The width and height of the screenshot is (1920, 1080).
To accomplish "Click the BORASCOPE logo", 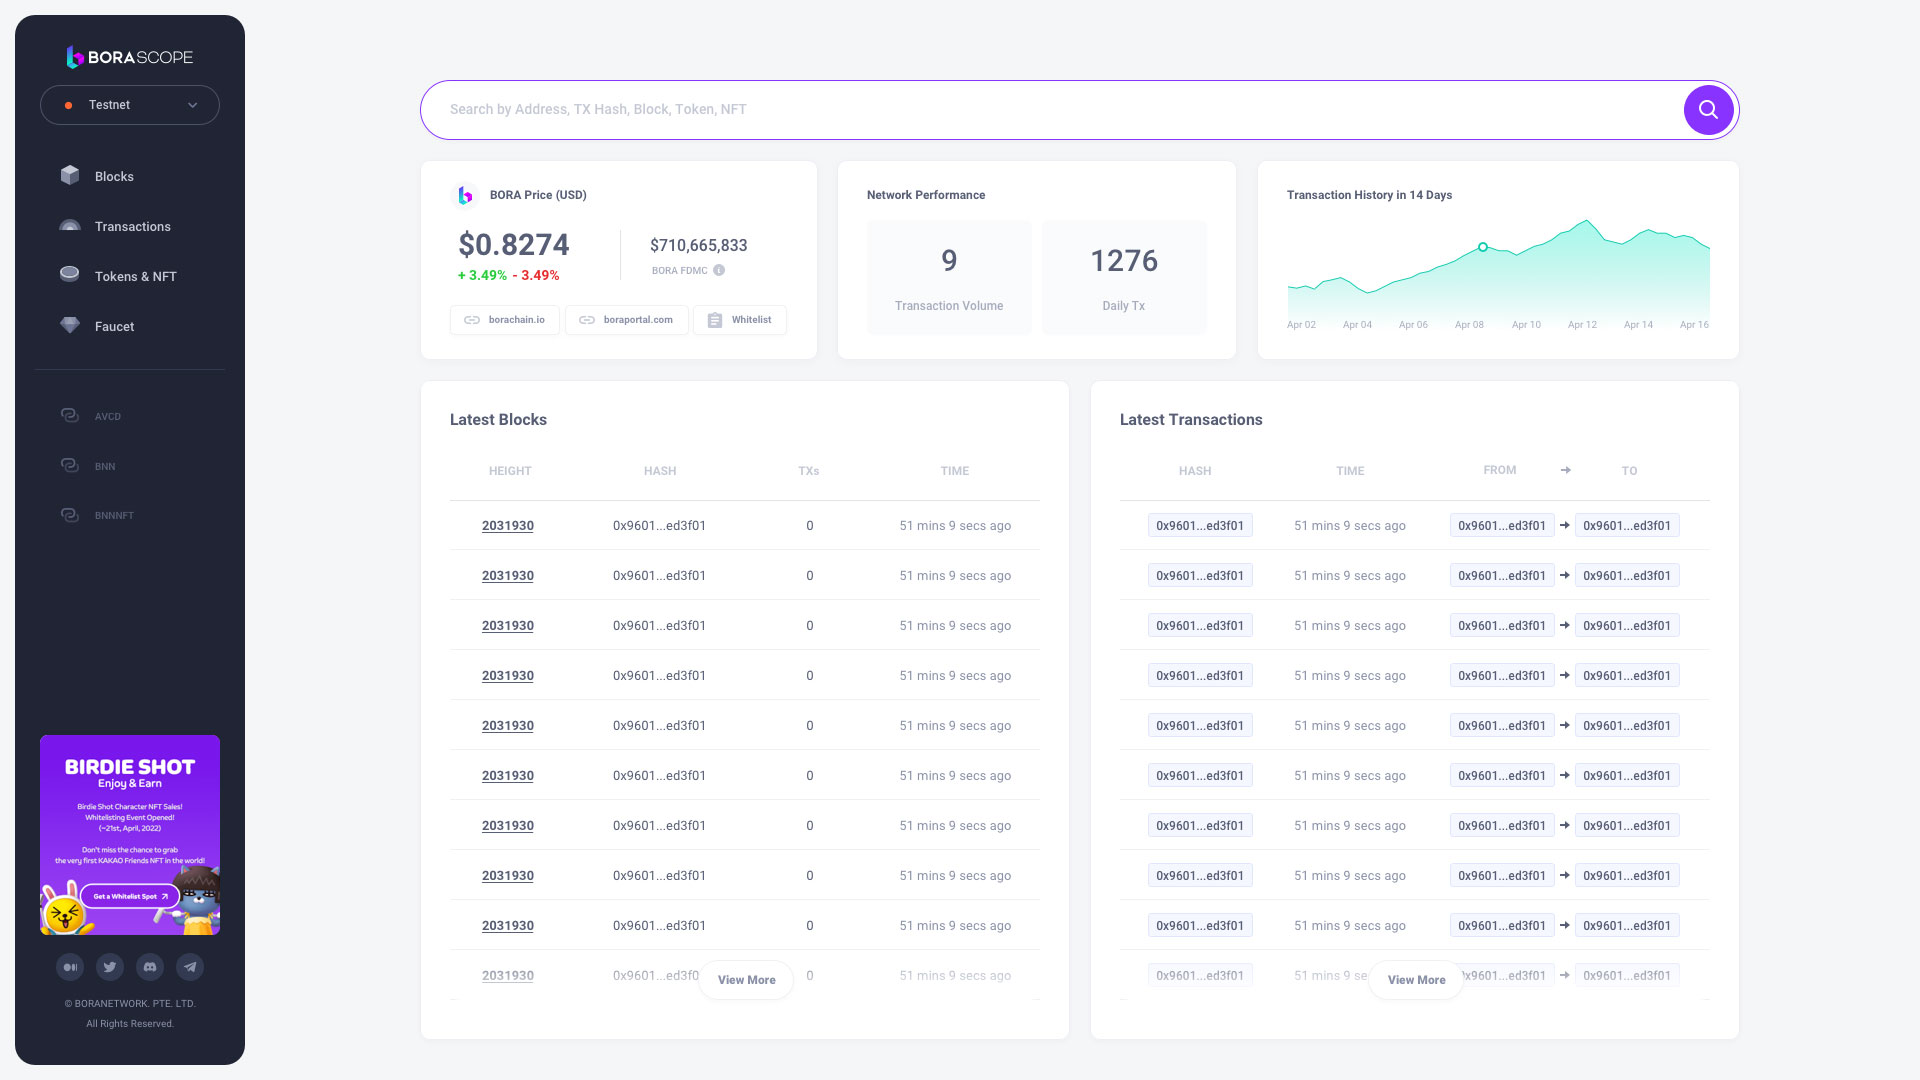I will pos(130,57).
